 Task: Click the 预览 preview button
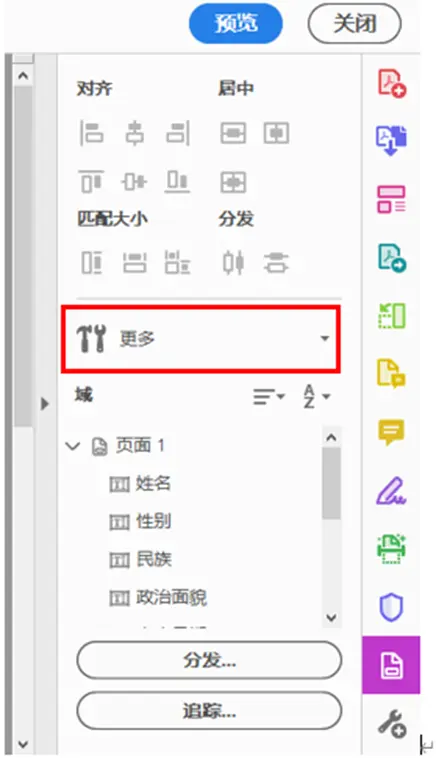(235, 24)
